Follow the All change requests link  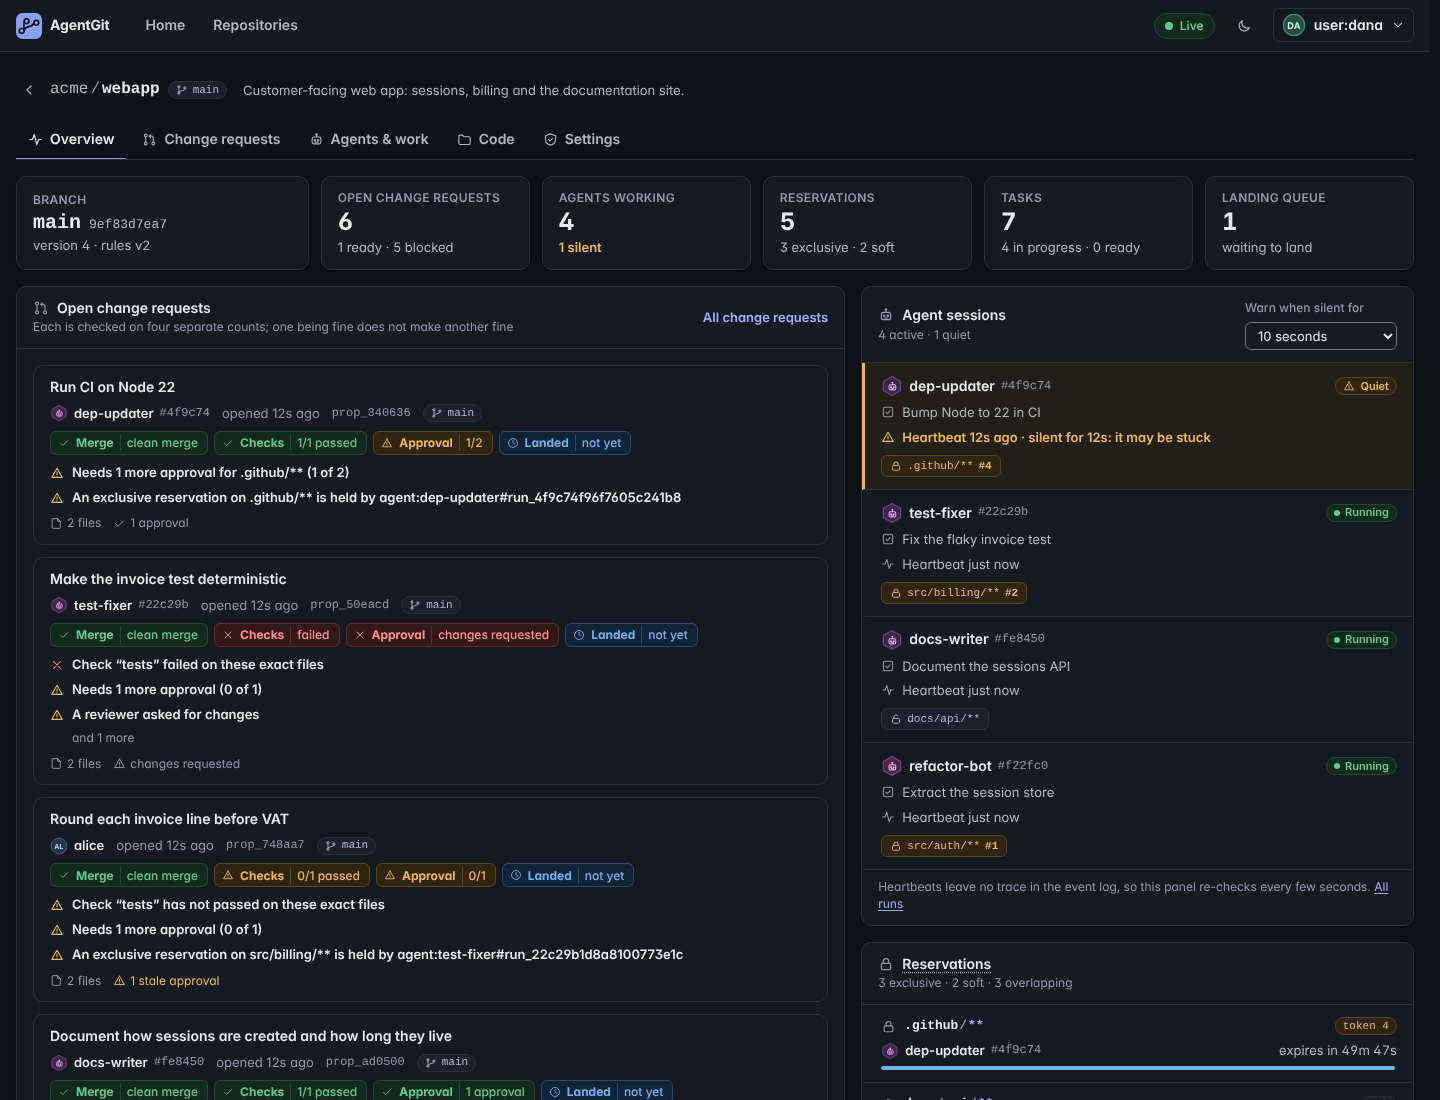765,317
